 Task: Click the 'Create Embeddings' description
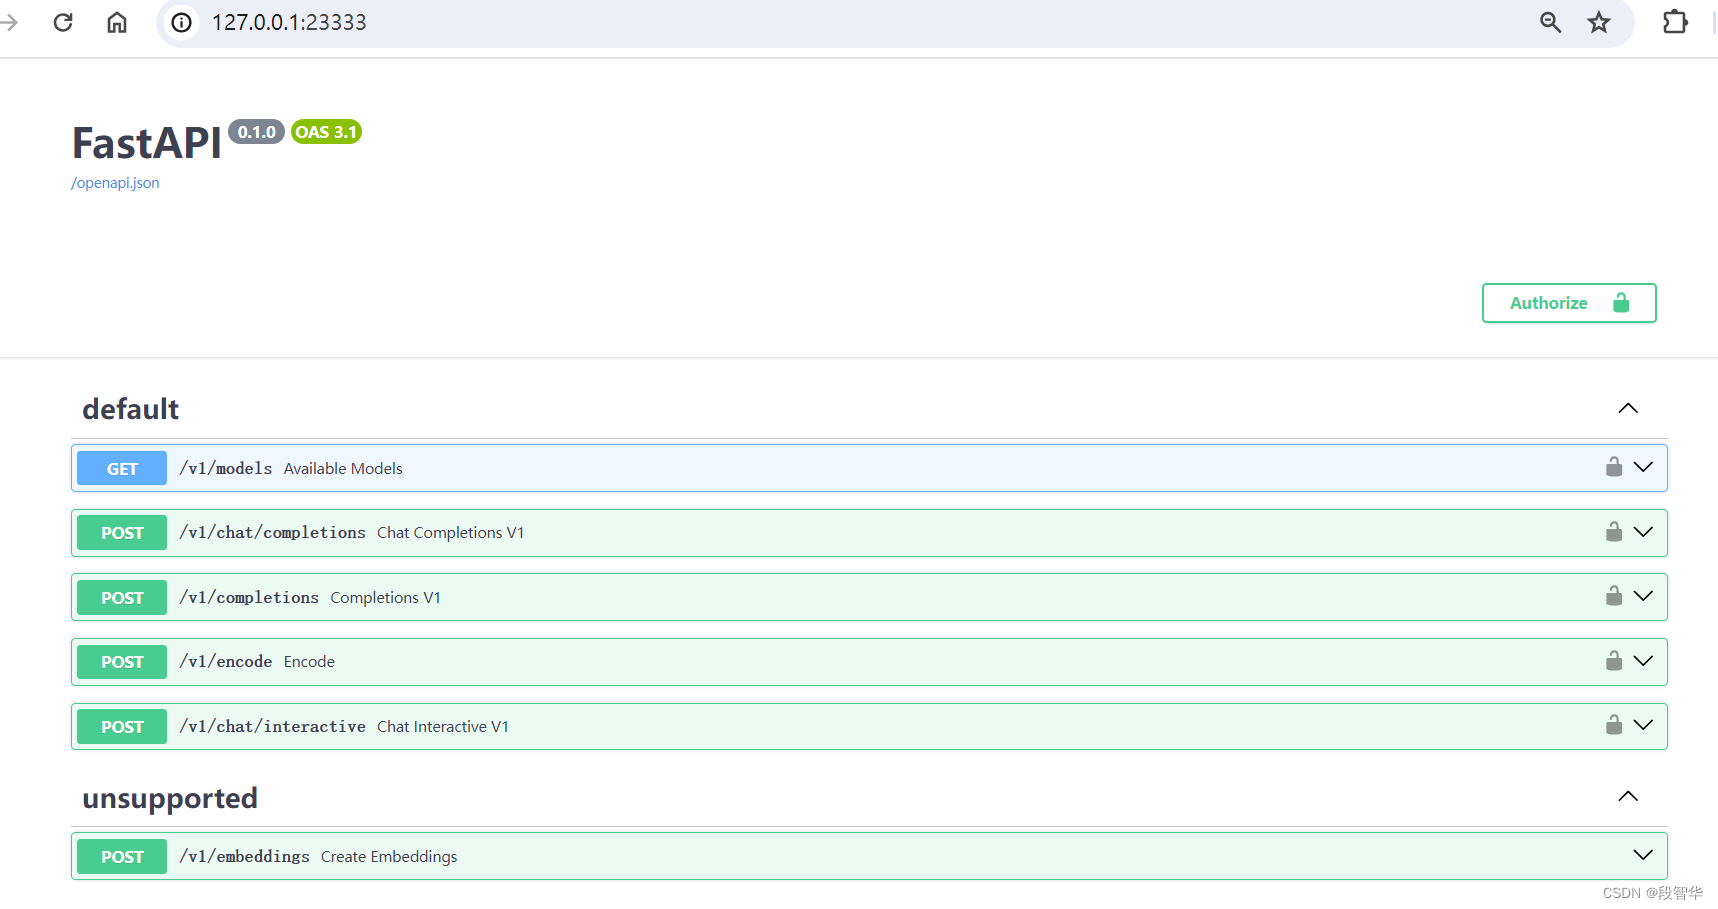pos(389,857)
